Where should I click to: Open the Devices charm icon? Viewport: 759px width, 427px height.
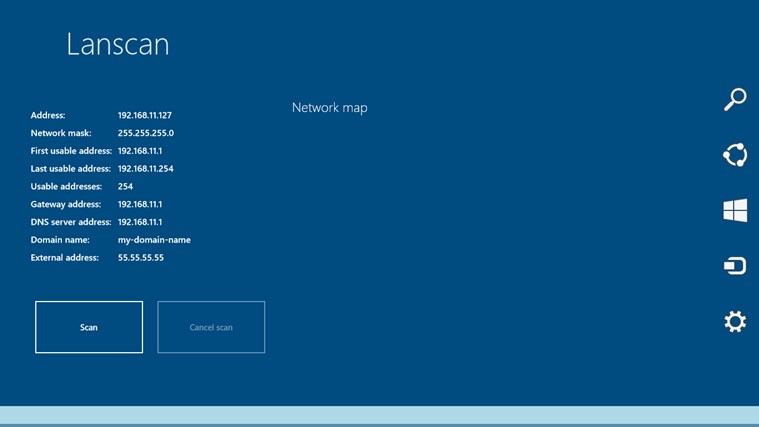[x=735, y=266]
